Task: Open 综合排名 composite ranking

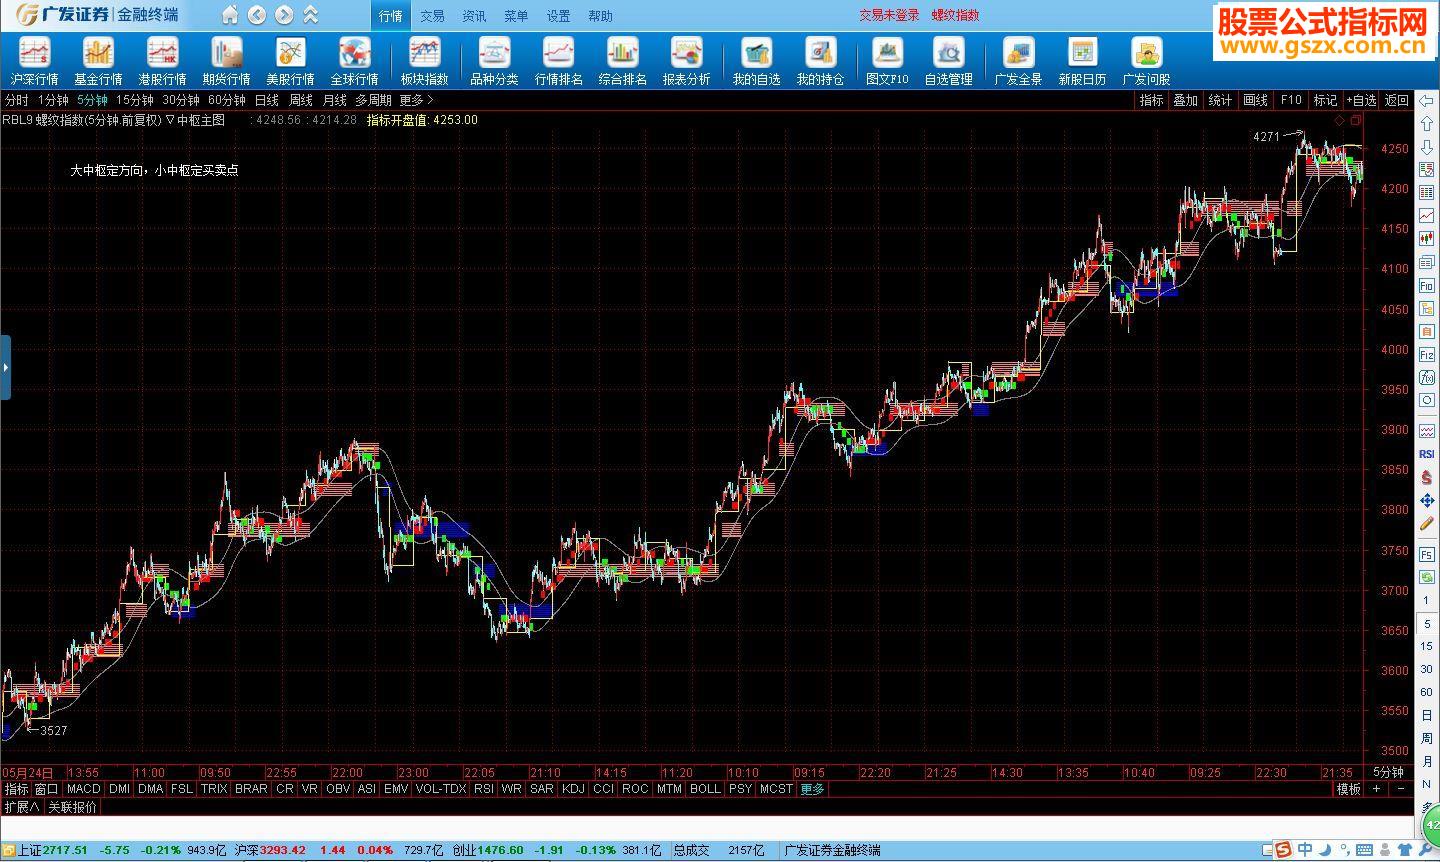Action: (x=622, y=61)
